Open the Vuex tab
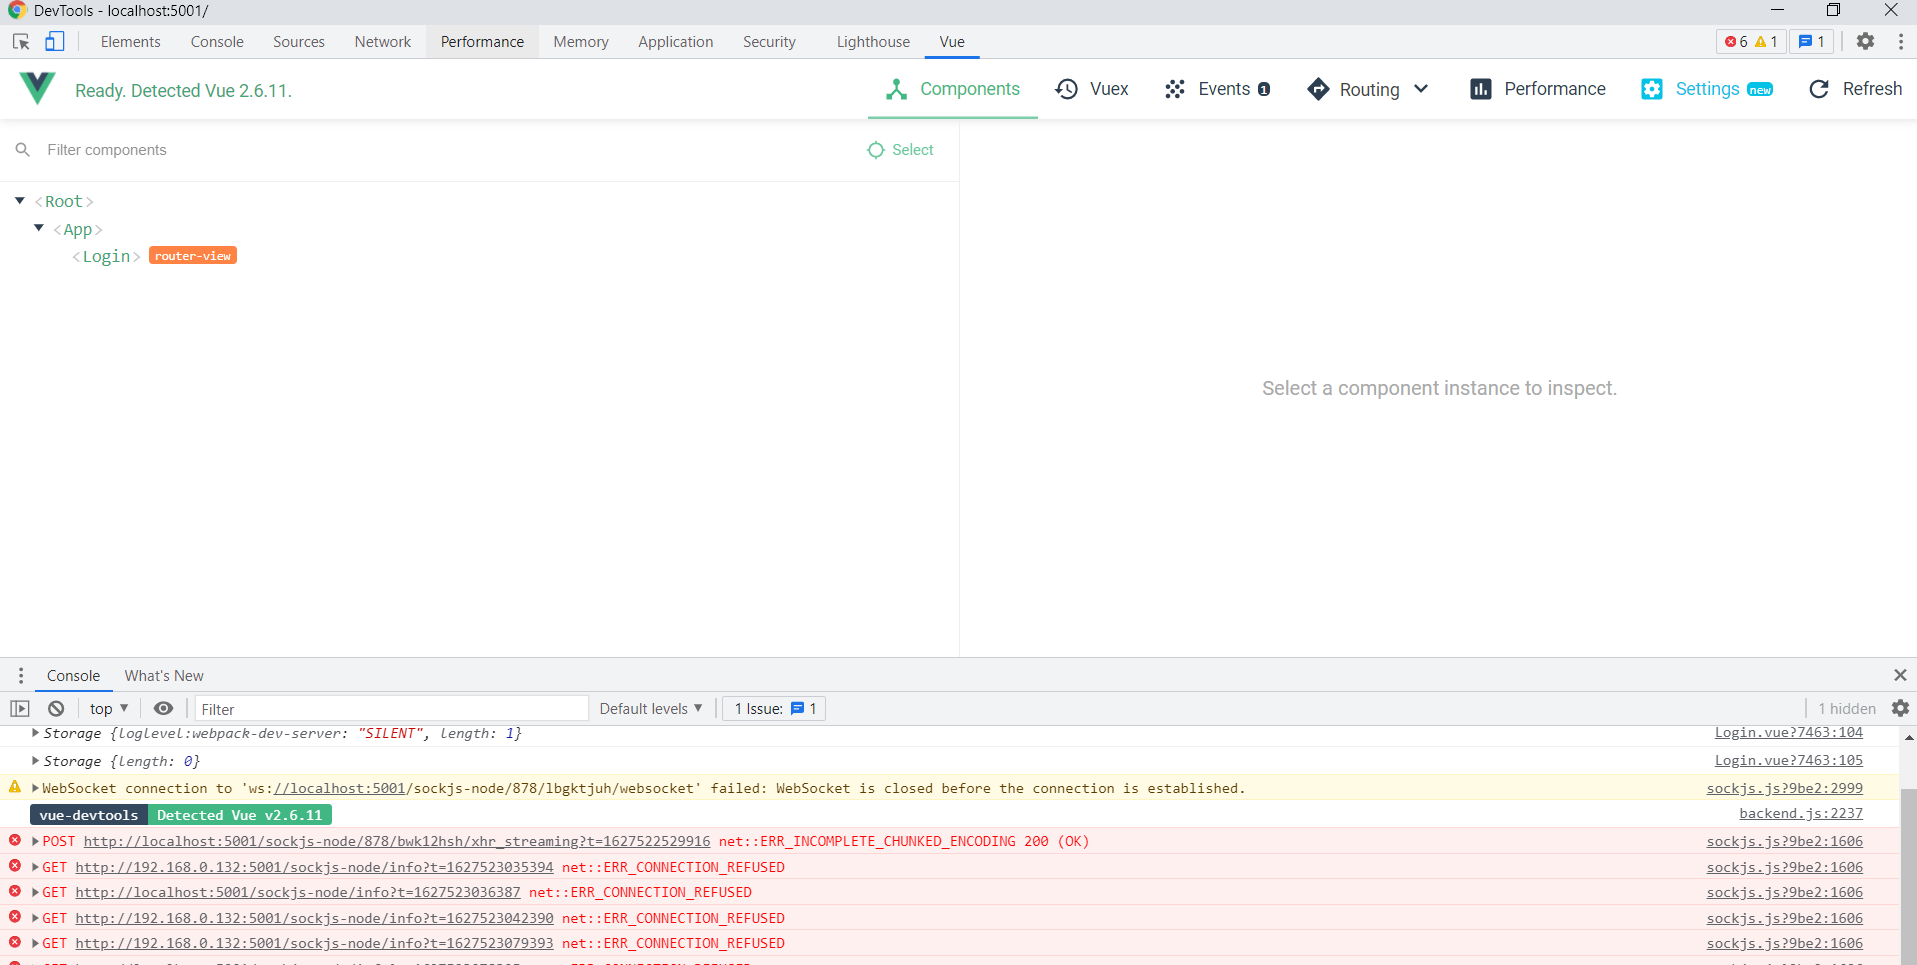The width and height of the screenshot is (1917, 965). (1092, 89)
